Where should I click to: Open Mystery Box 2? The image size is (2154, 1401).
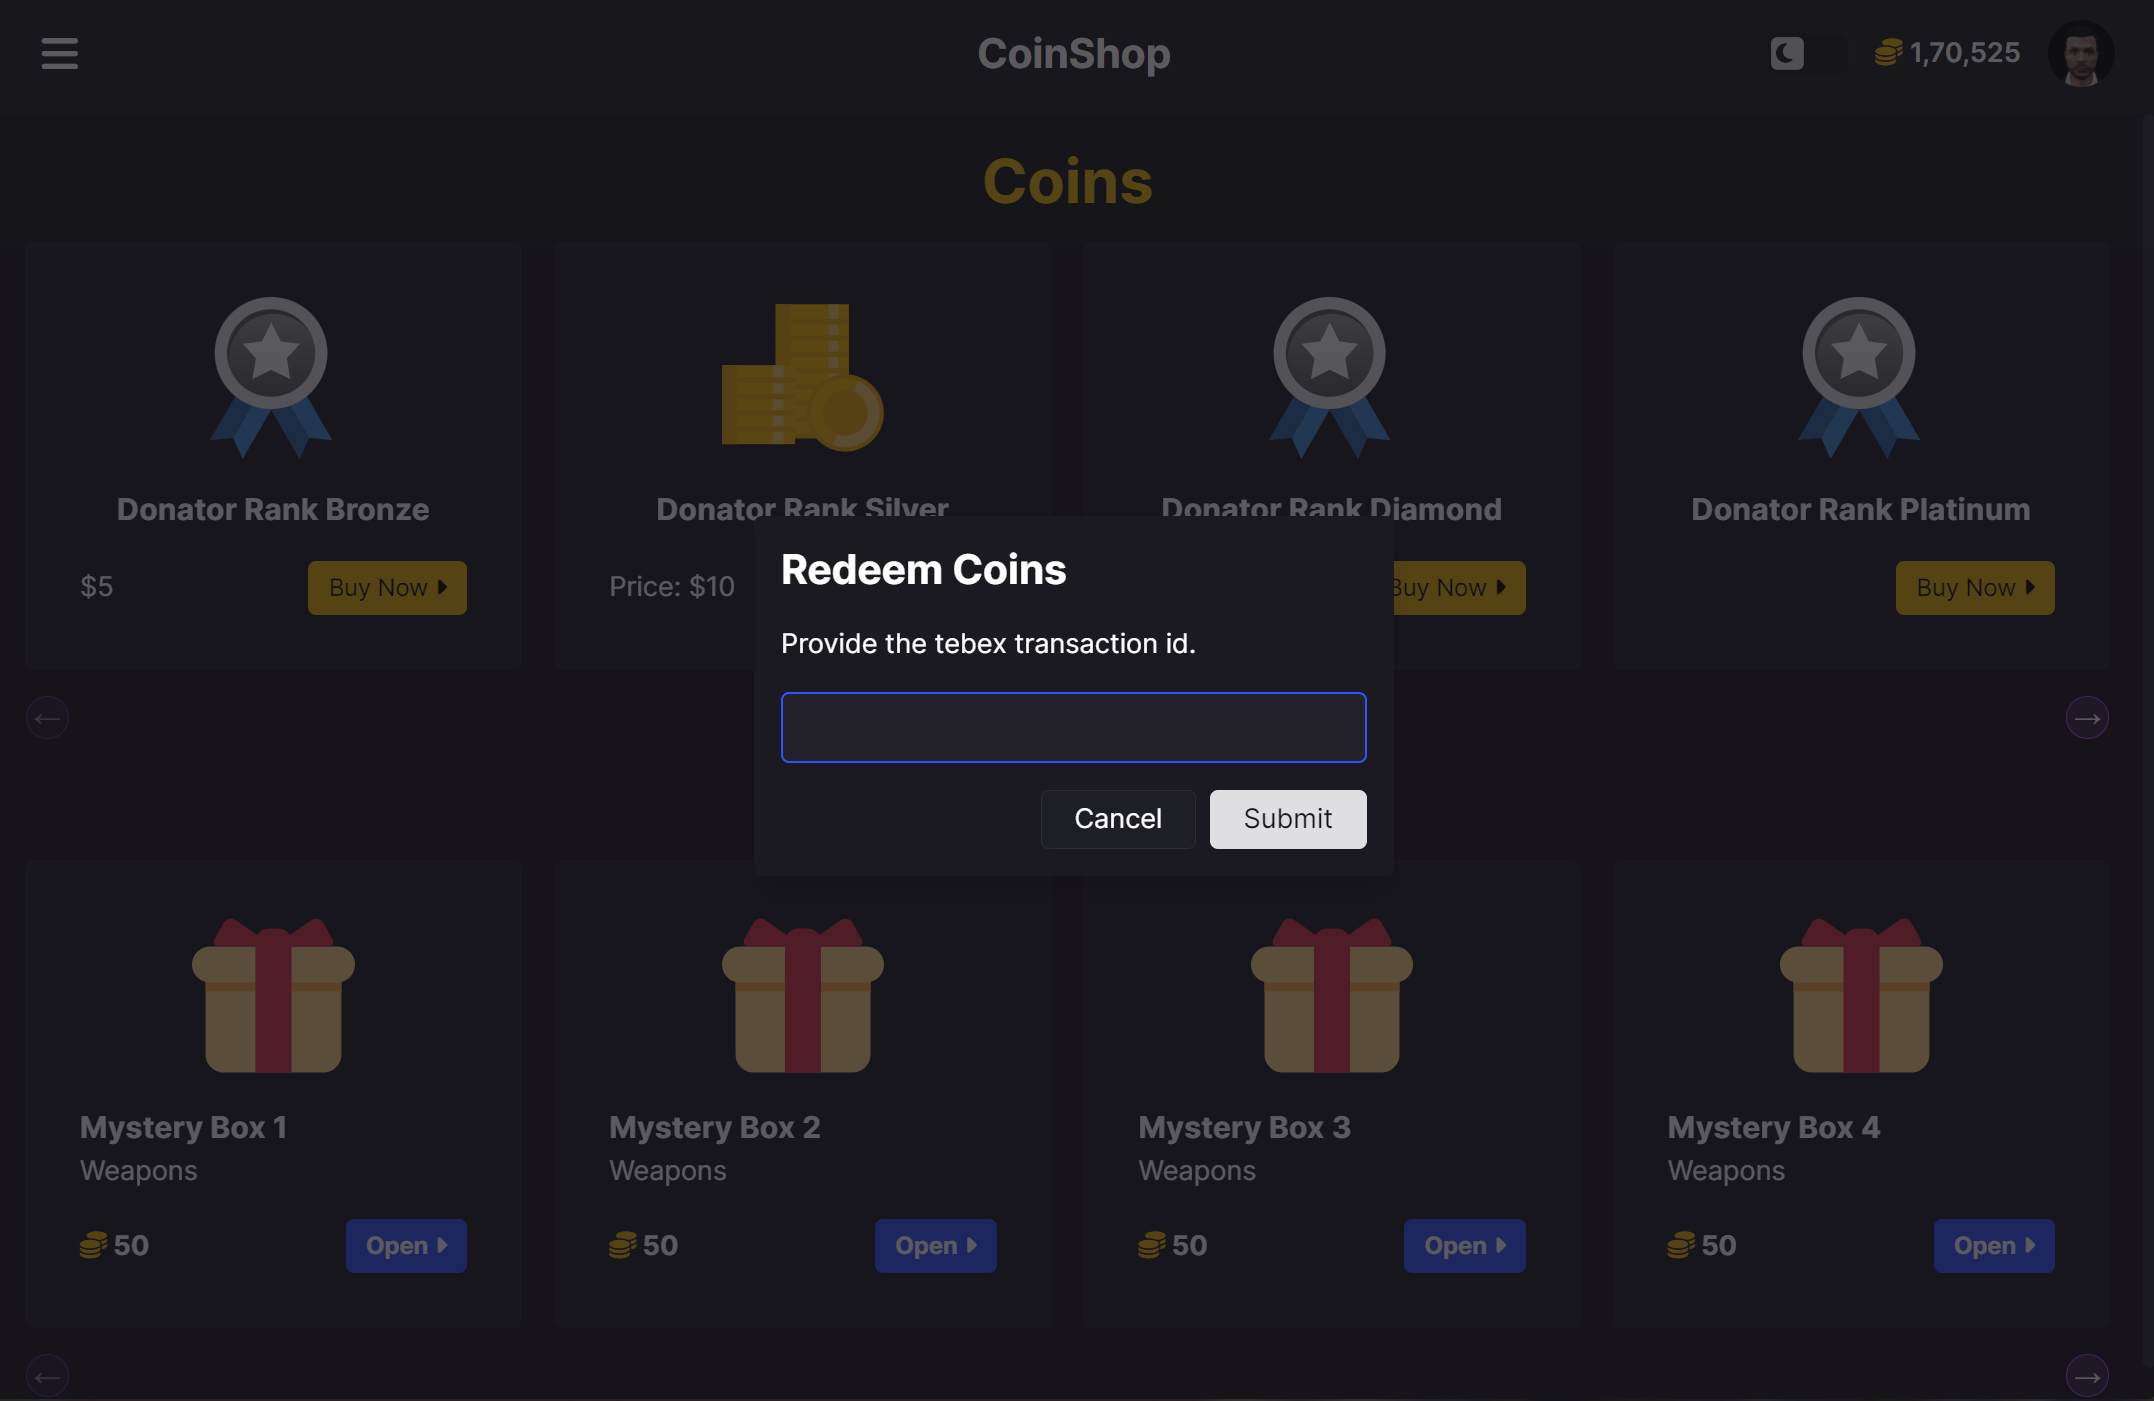936,1246
